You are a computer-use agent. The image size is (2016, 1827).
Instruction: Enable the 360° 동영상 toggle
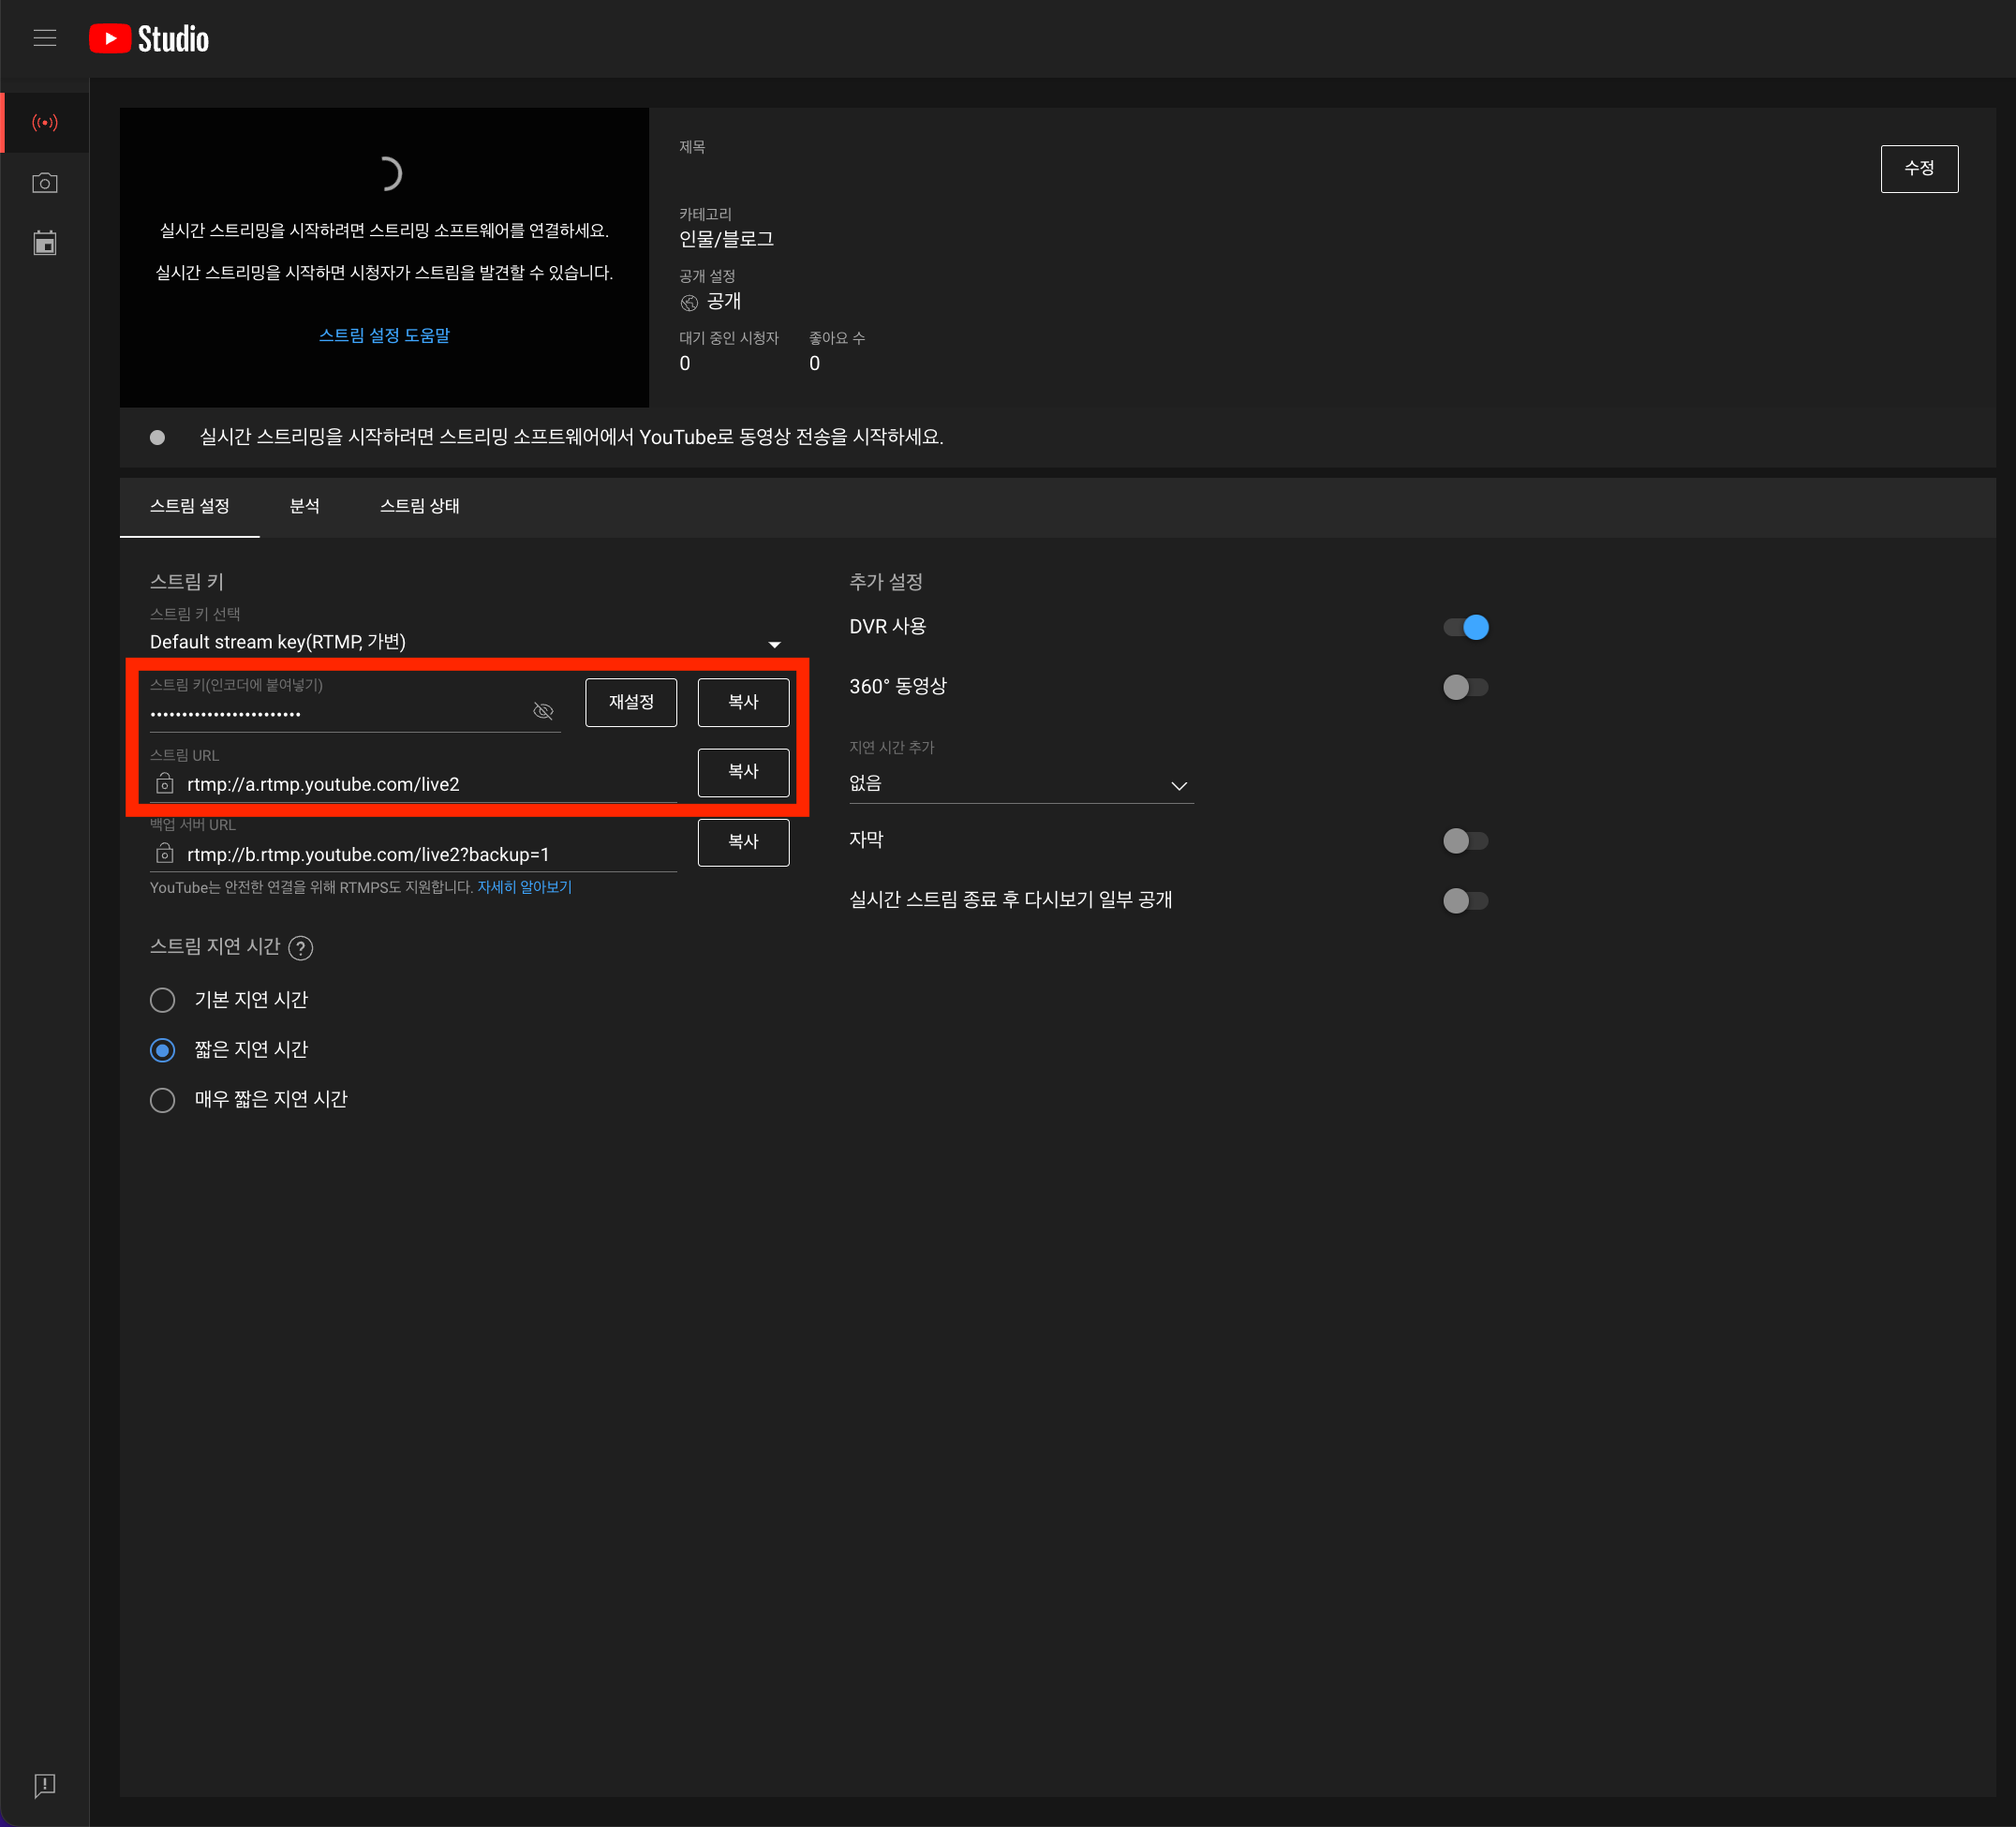click(1466, 687)
